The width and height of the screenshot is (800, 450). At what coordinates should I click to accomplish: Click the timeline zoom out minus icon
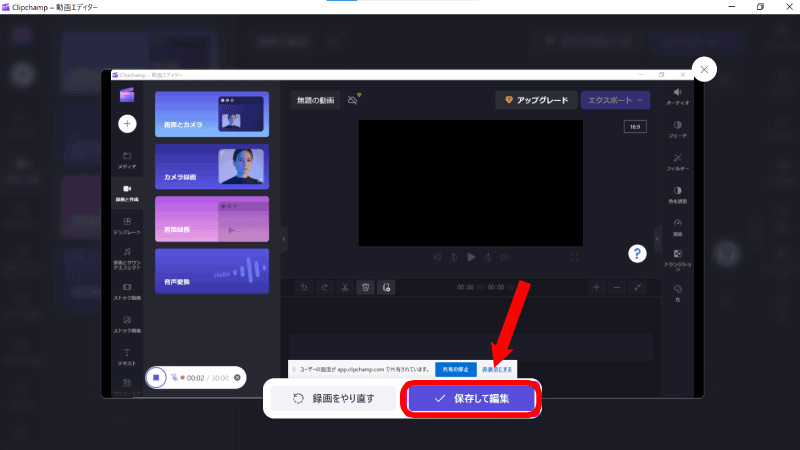point(617,287)
